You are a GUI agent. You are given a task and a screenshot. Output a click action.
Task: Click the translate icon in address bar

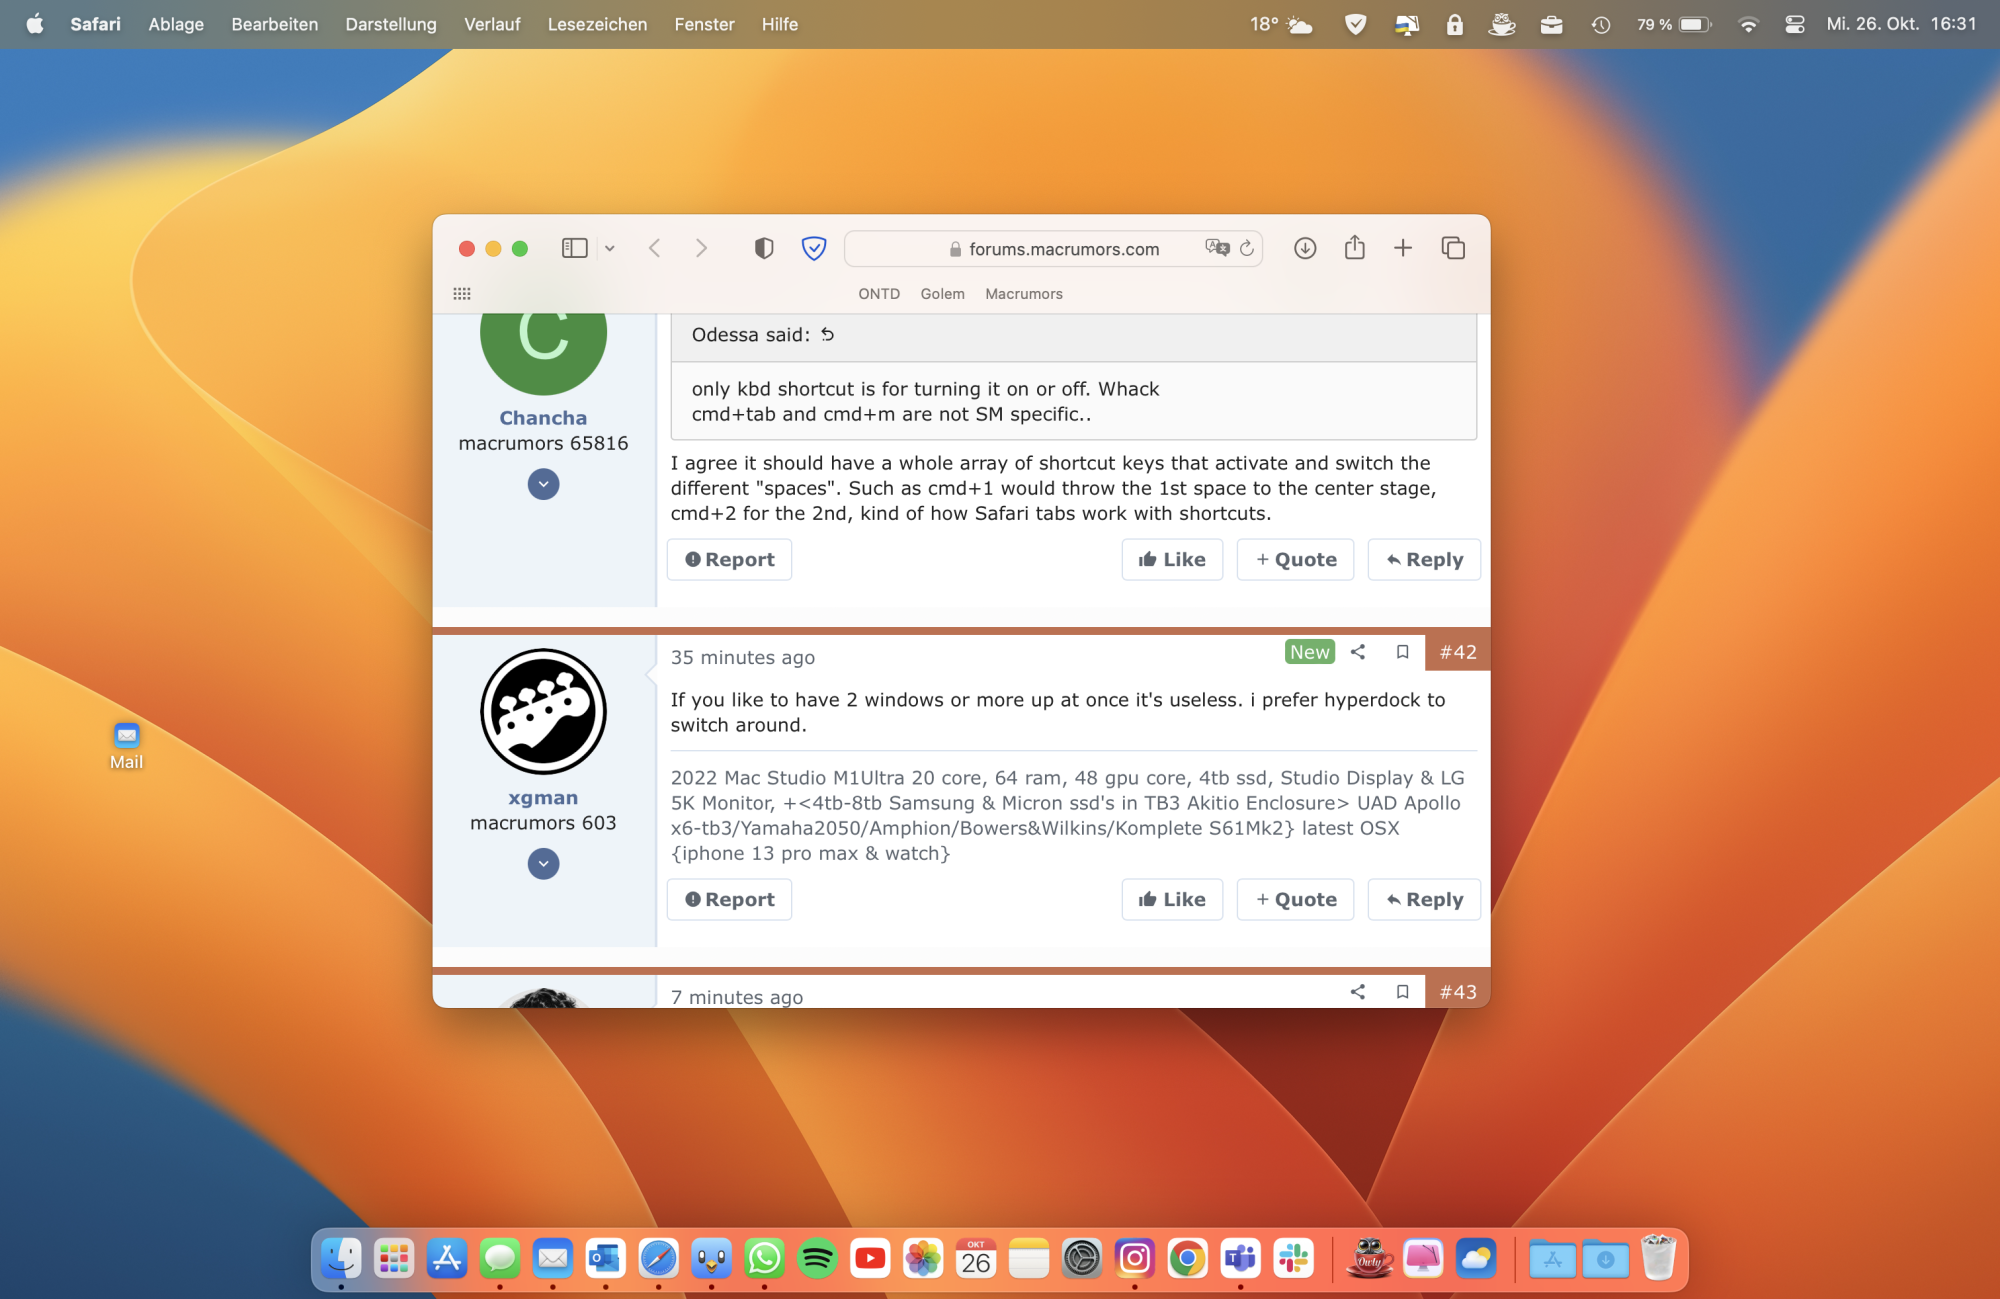pyautogui.click(x=1216, y=248)
